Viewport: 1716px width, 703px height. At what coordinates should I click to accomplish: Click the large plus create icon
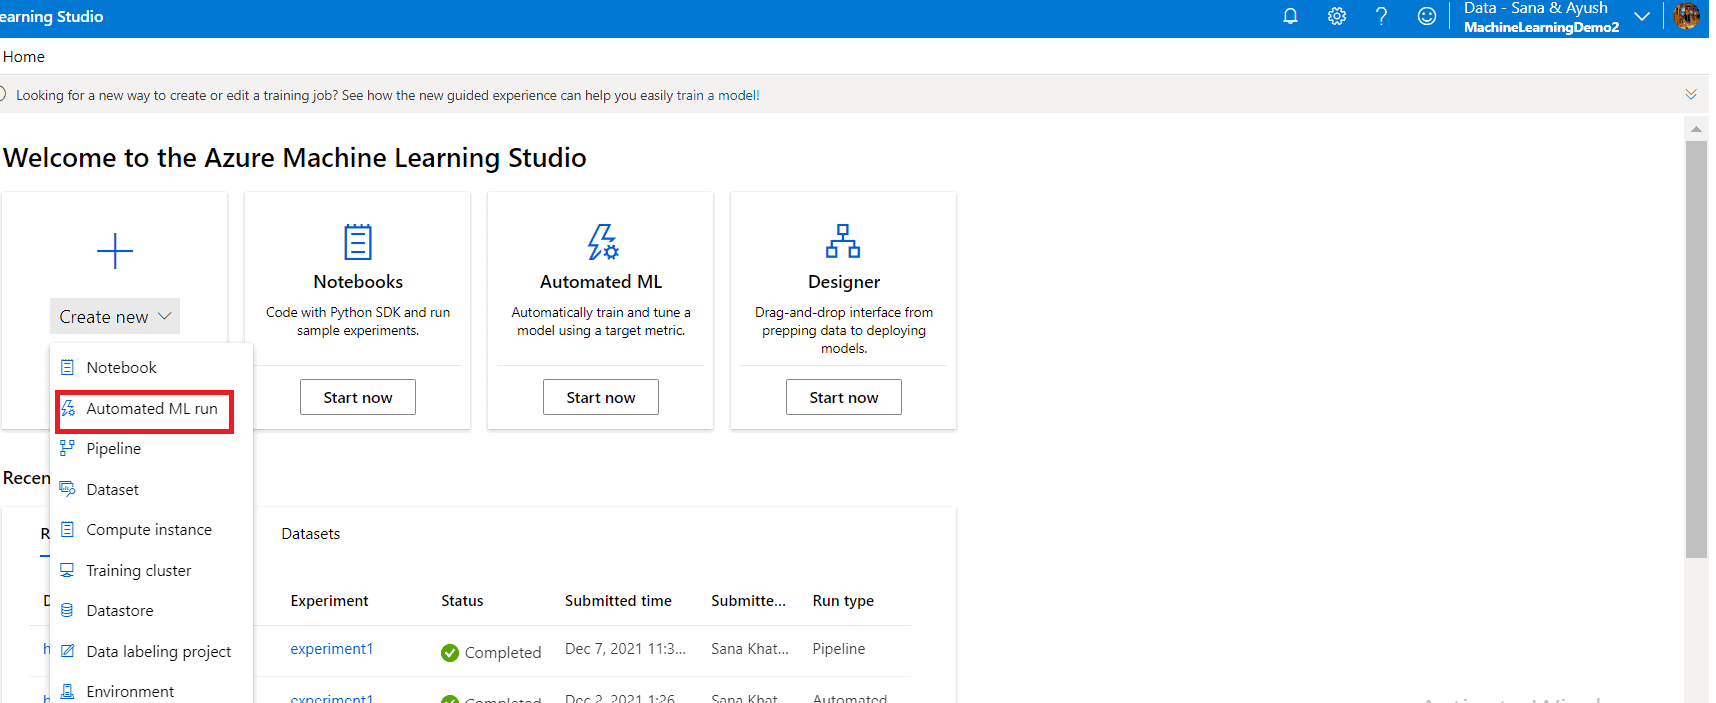point(115,250)
